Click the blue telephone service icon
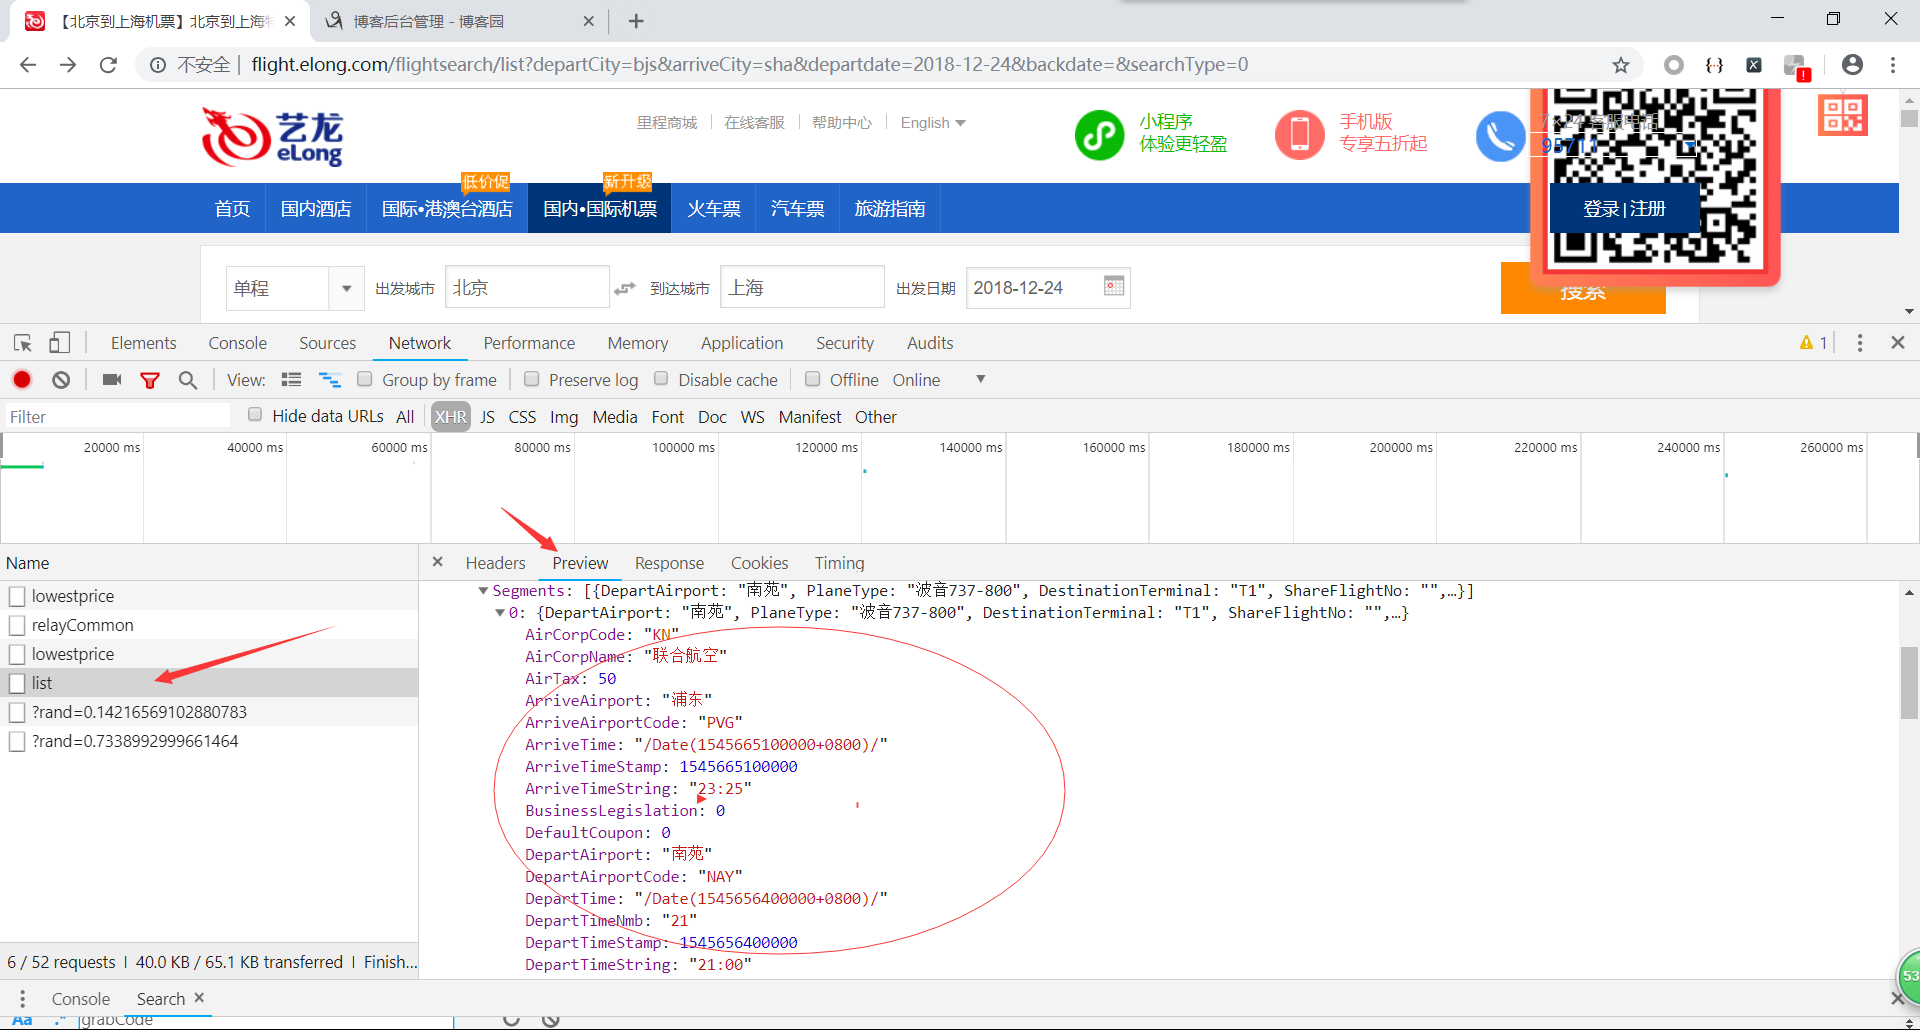1920x1030 pixels. [x=1501, y=136]
